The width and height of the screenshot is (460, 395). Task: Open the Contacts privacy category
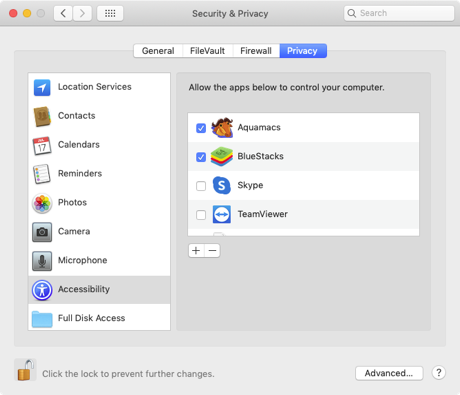click(99, 116)
